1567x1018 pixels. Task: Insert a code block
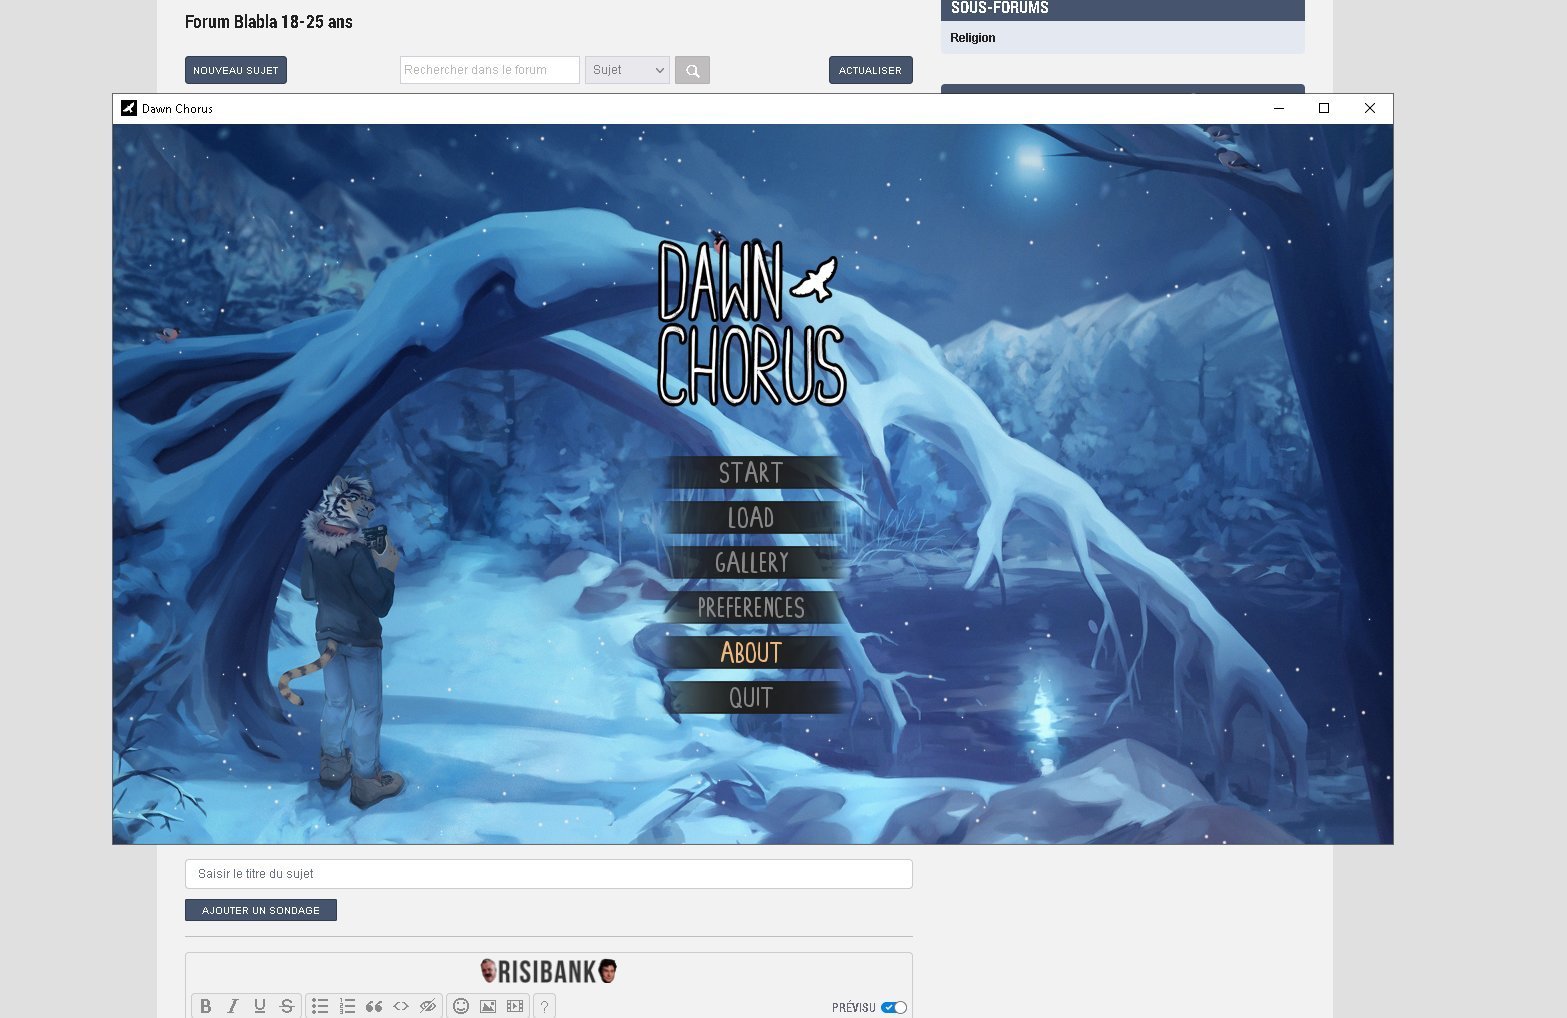click(401, 1006)
